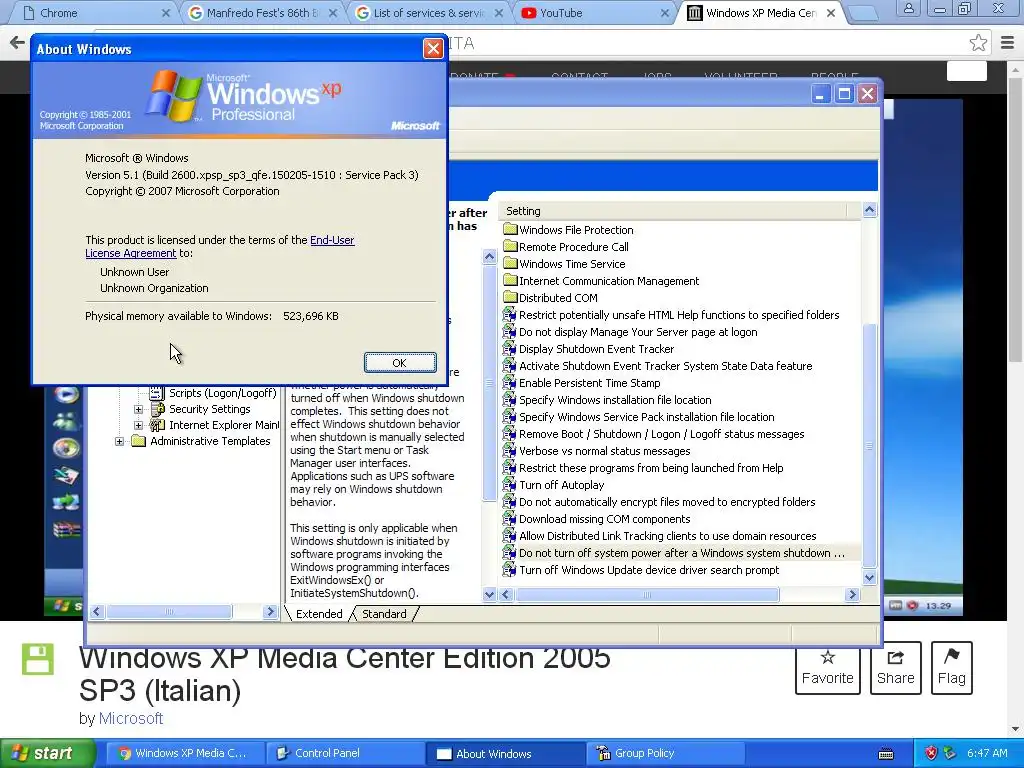Click the Share button on the page

pos(895,668)
